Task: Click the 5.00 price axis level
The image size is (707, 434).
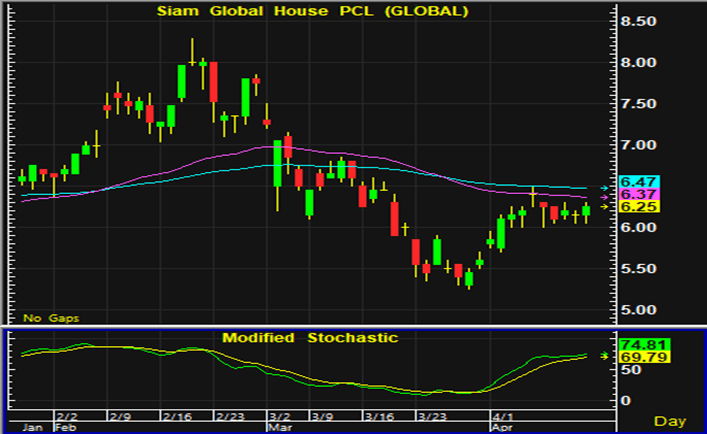Action: point(638,309)
